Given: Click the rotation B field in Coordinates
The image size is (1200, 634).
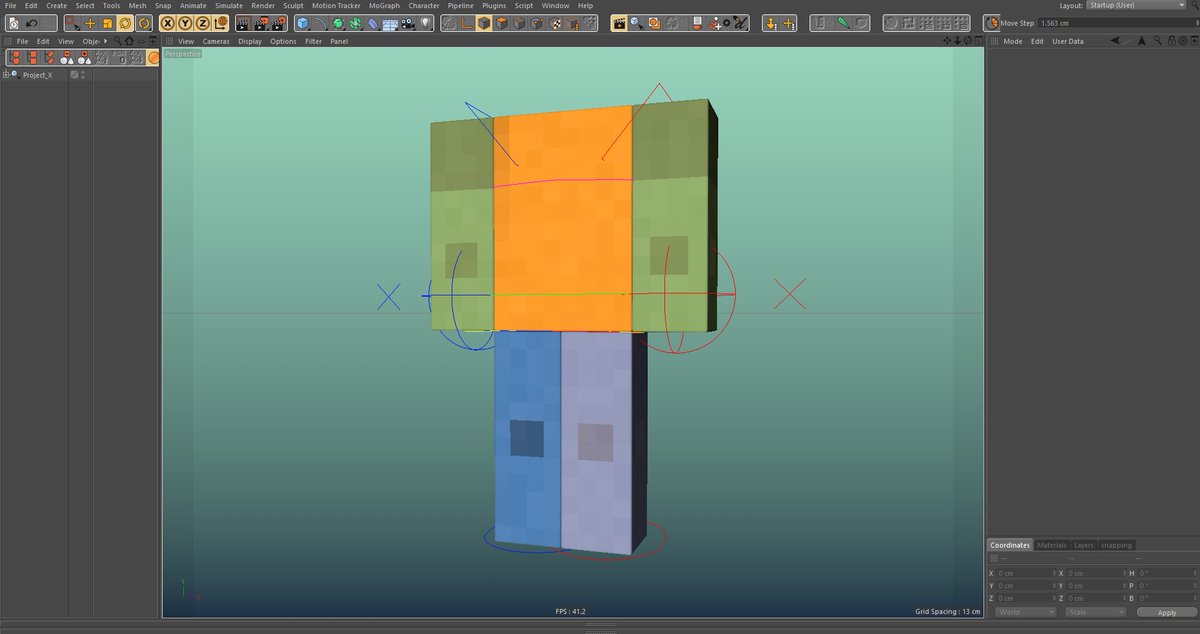Looking at the screenshot, I should [x=1166, y=598].
